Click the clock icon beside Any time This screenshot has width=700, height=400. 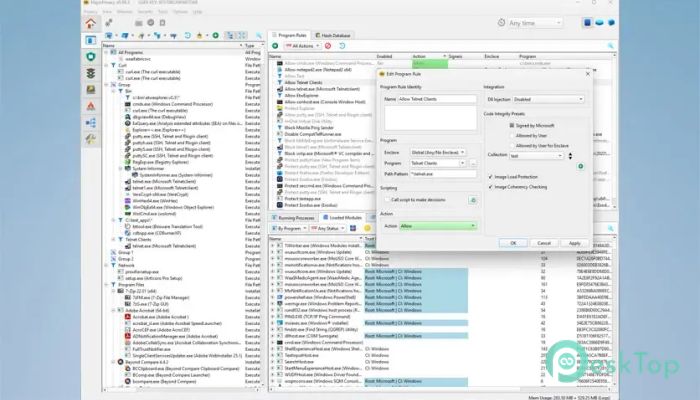pyautogui.click(x=501, y=22)
